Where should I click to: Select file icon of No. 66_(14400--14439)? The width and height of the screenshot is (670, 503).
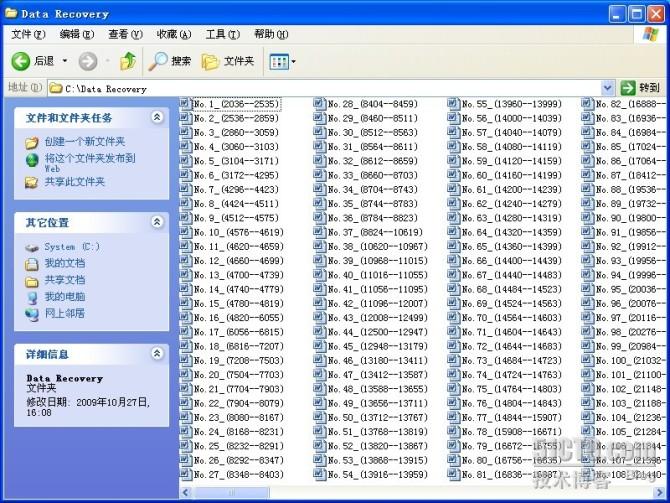(453, 260)
